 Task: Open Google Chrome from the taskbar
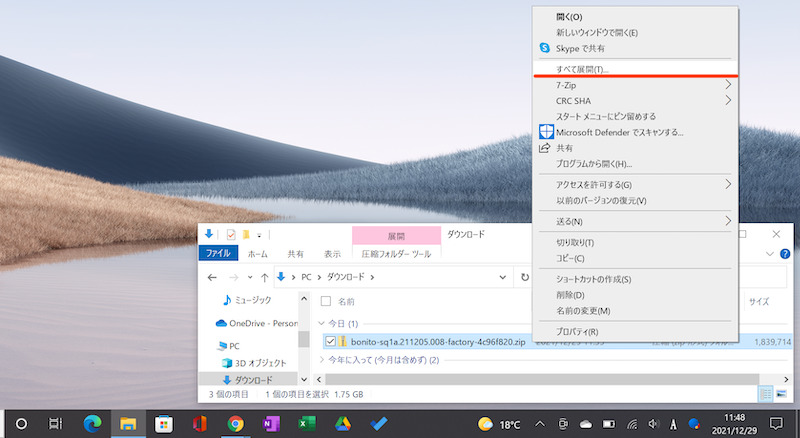tap(235, 423)
